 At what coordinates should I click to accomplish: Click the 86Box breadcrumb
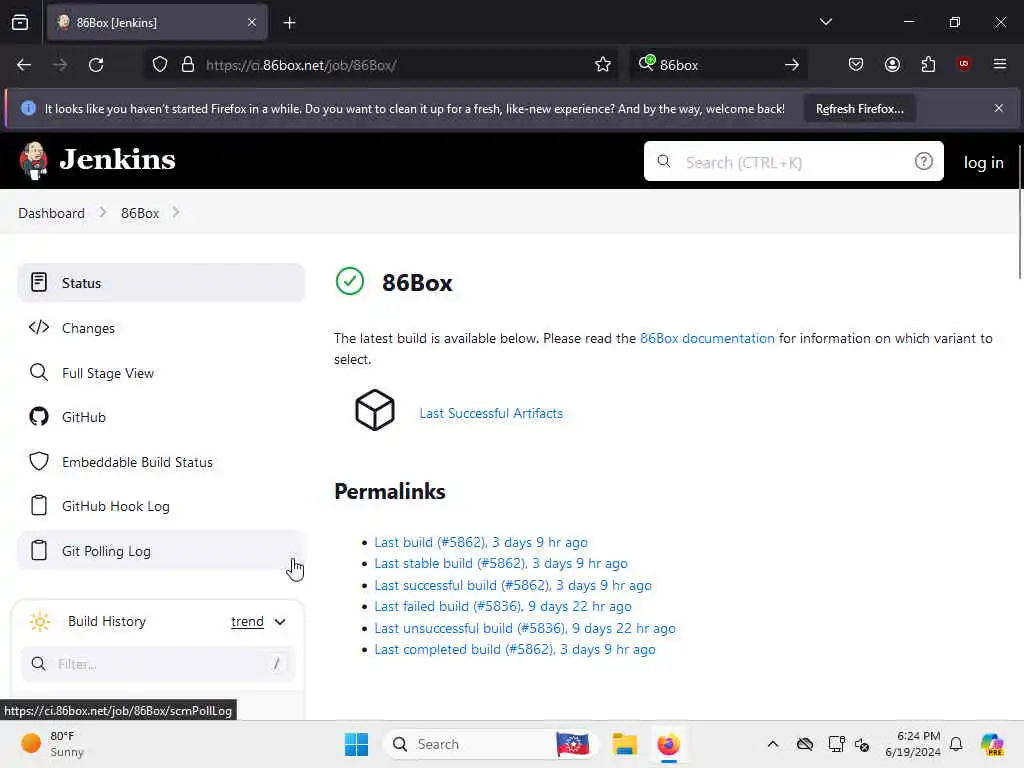click(140, 213)
